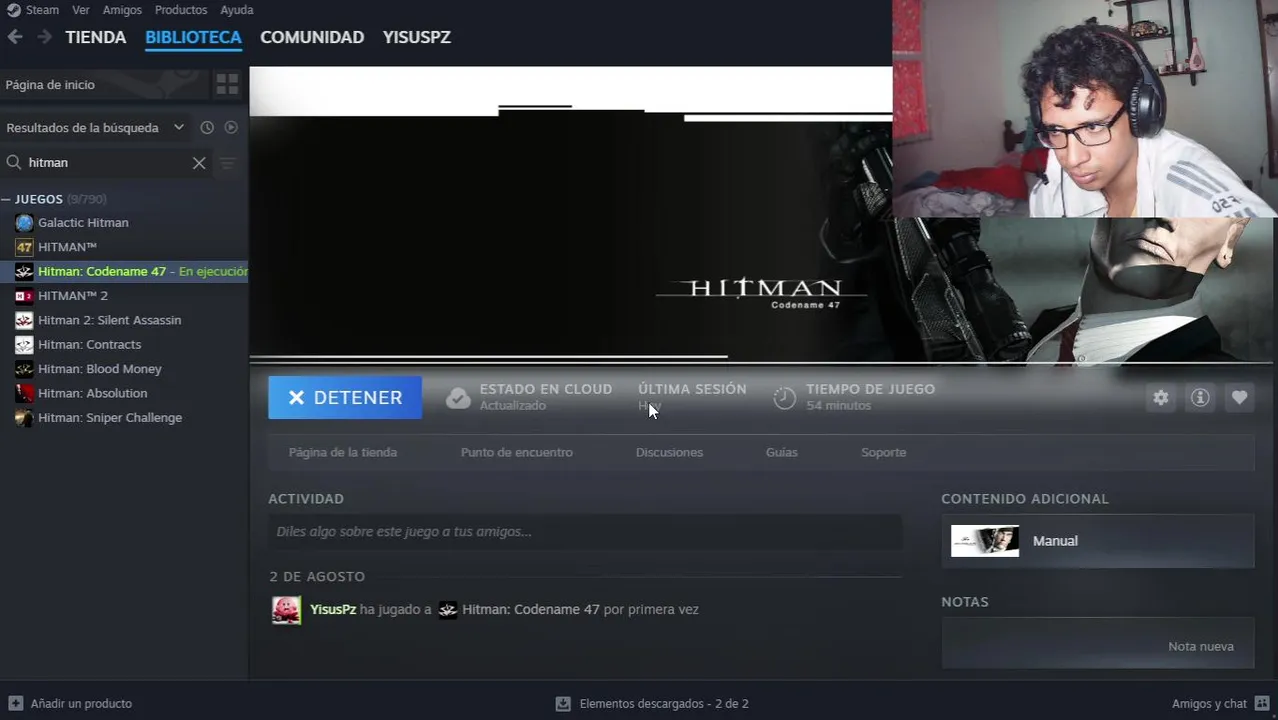
Task: Switch to the BIBLIOTECA tab
Action: [193, 37]
